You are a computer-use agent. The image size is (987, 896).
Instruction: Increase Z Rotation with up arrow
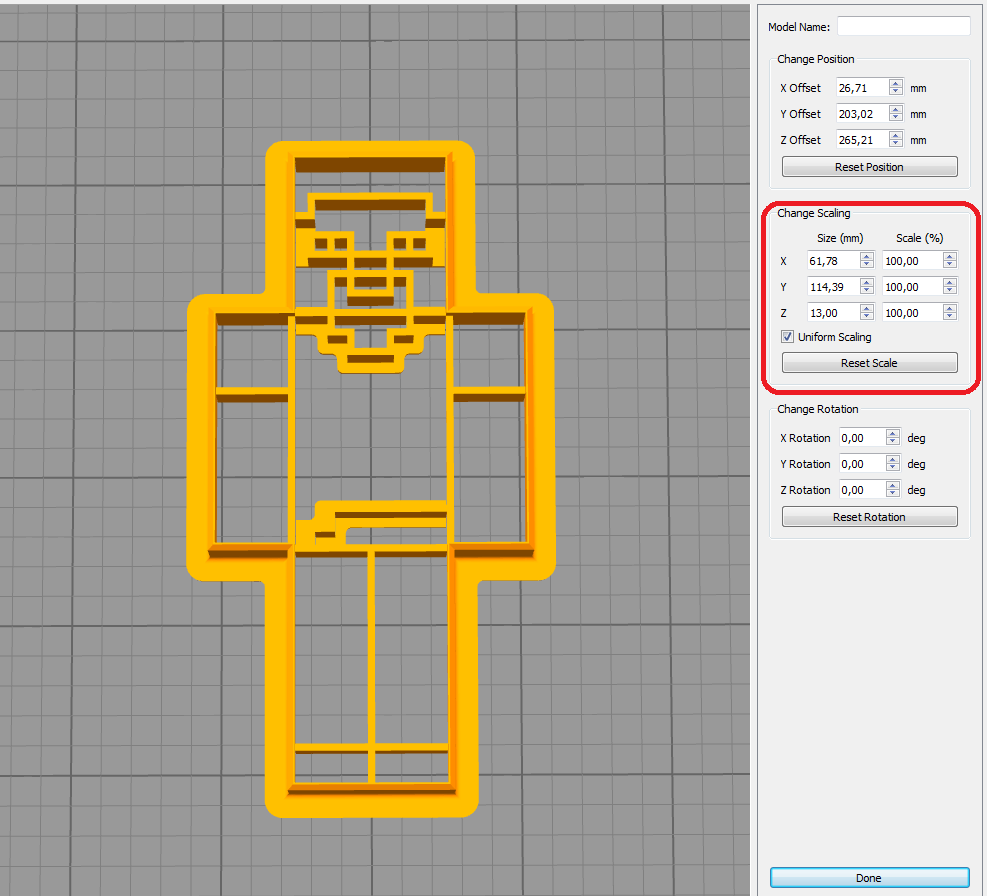coord(893,485)
